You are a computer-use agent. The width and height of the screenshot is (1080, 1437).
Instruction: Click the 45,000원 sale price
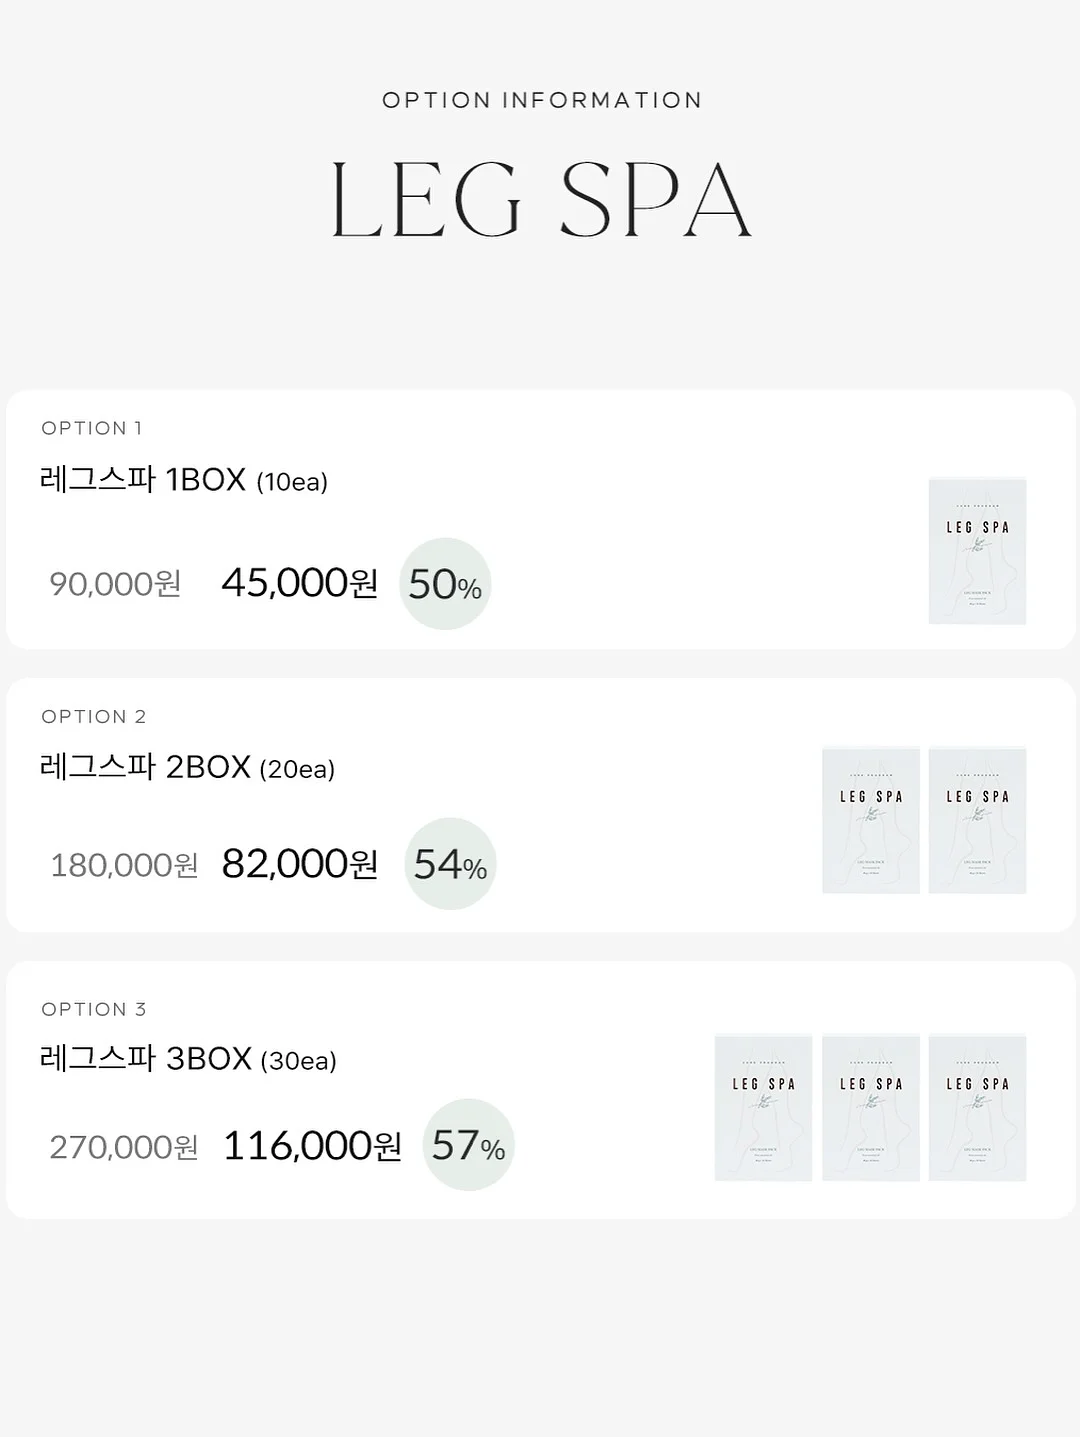click(299, 583)
